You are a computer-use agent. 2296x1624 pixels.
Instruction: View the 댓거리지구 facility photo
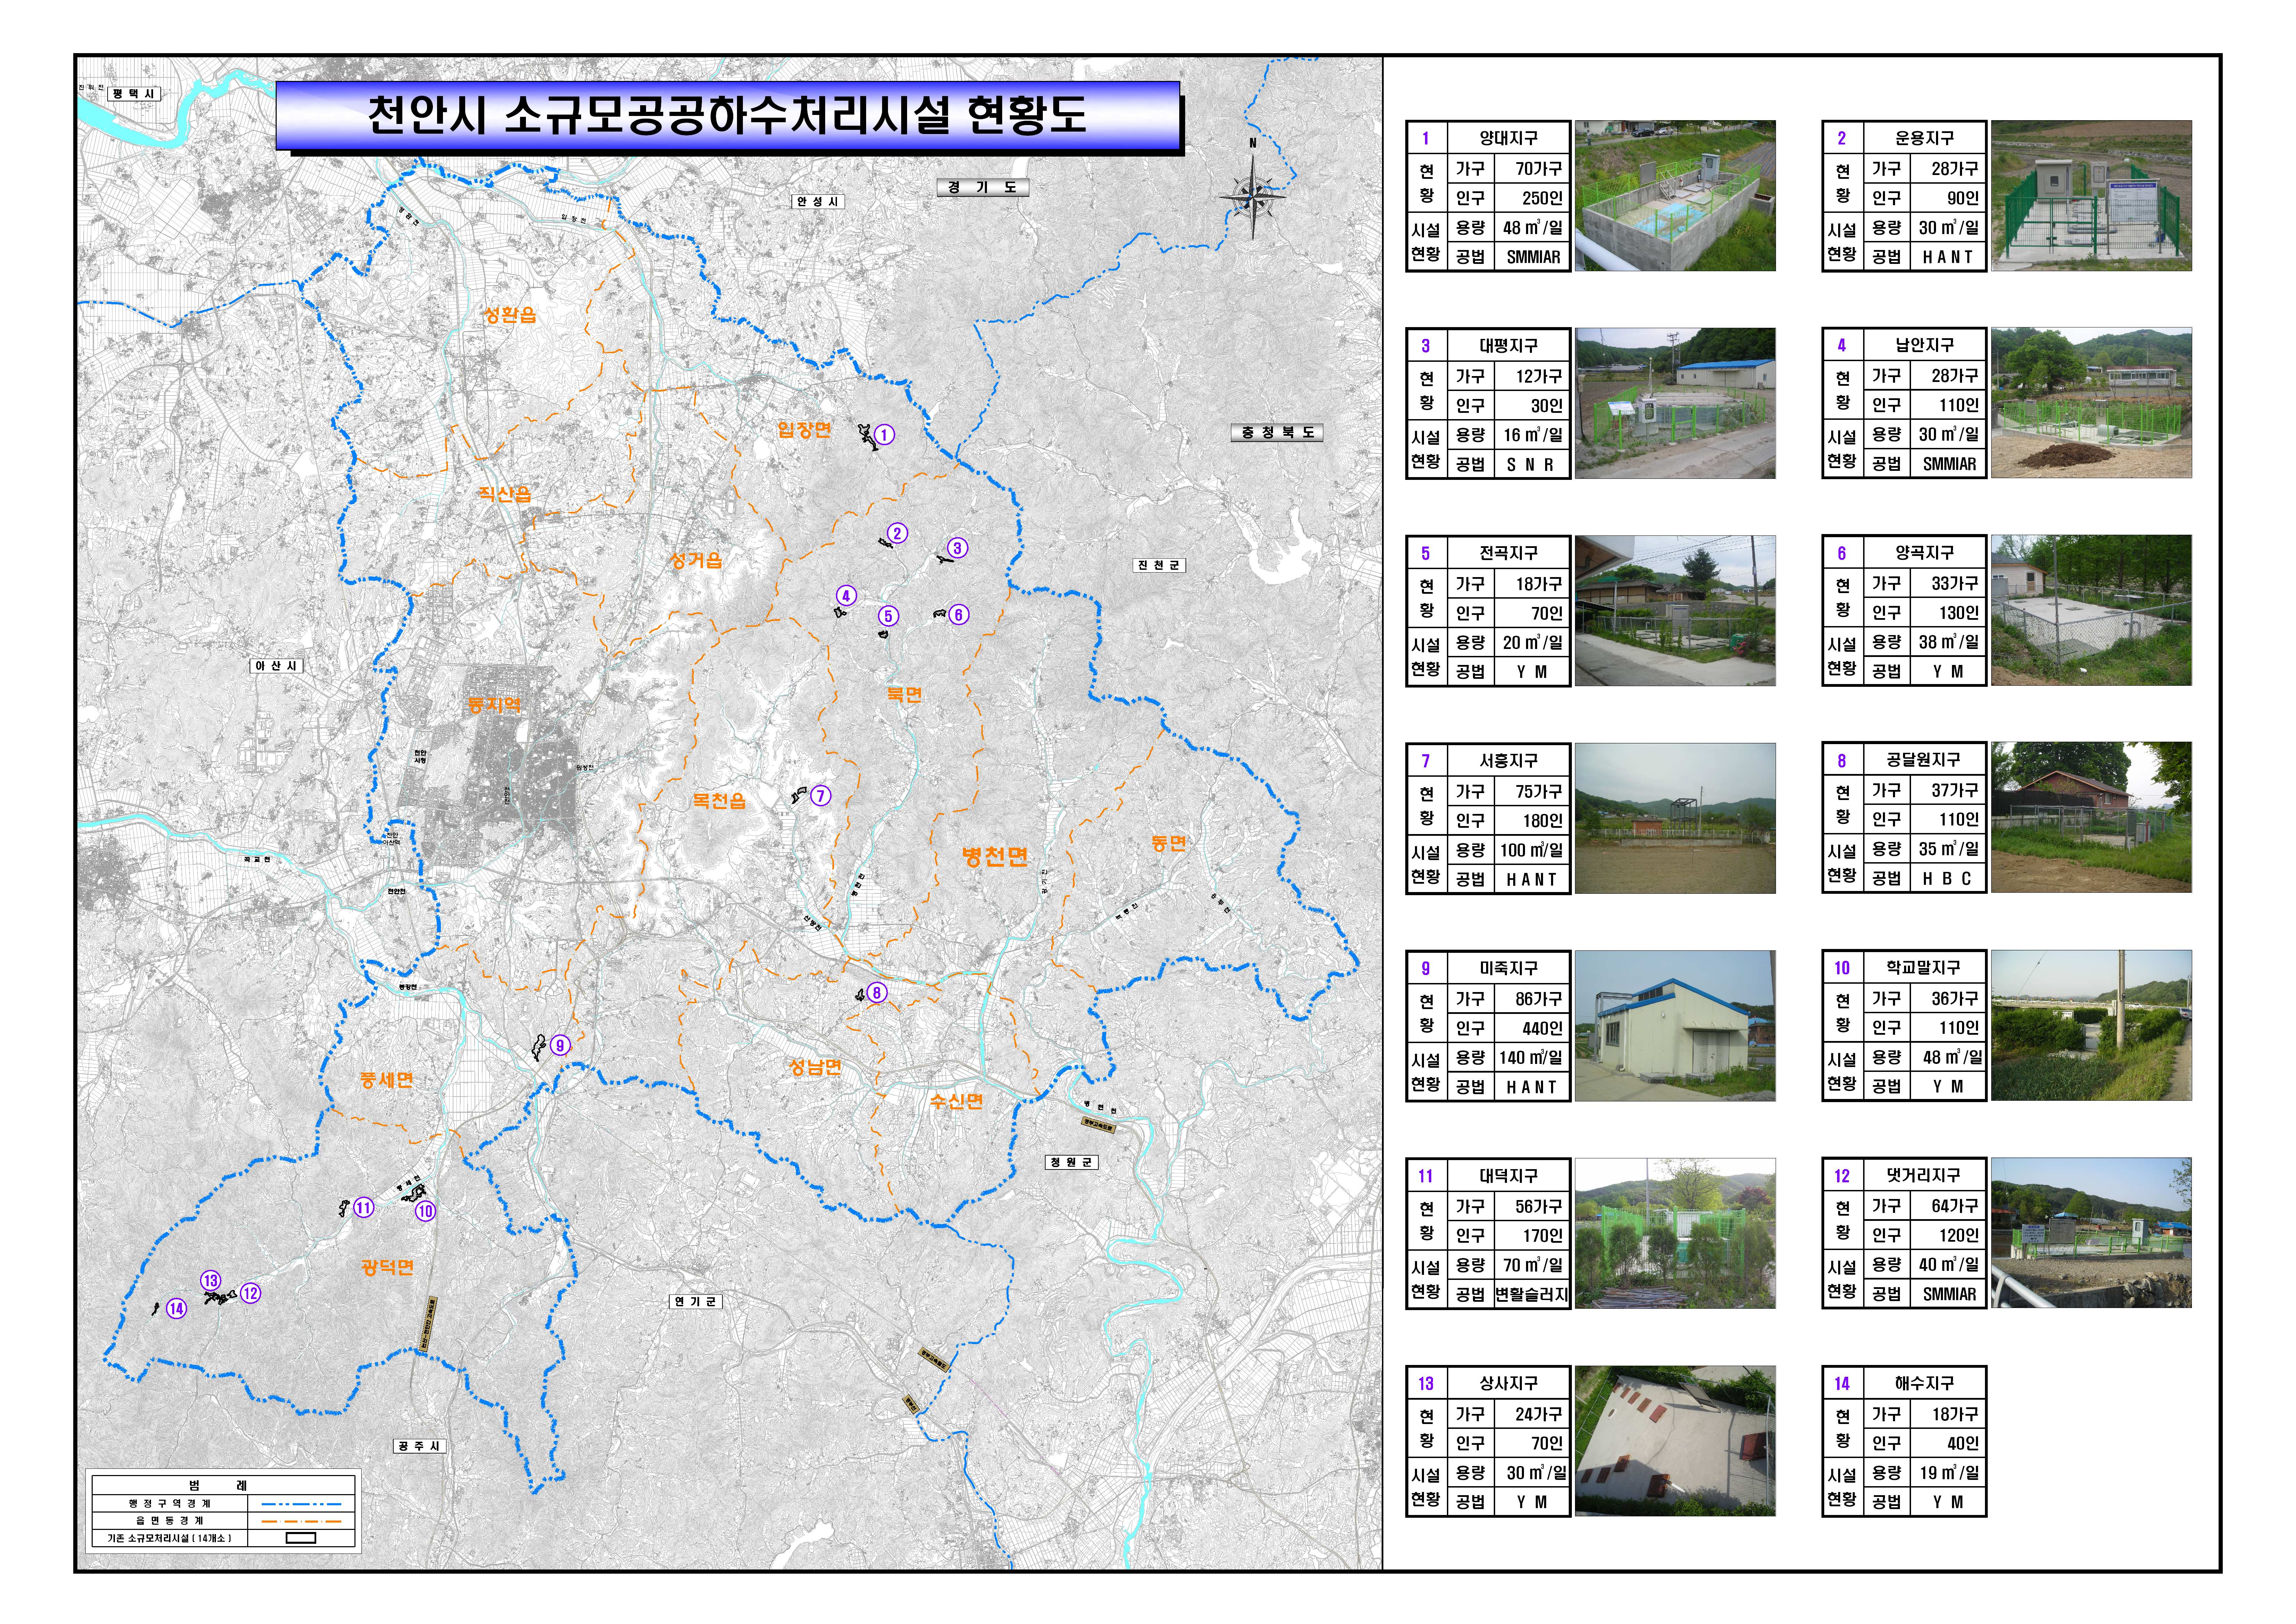point(2091,1233)
